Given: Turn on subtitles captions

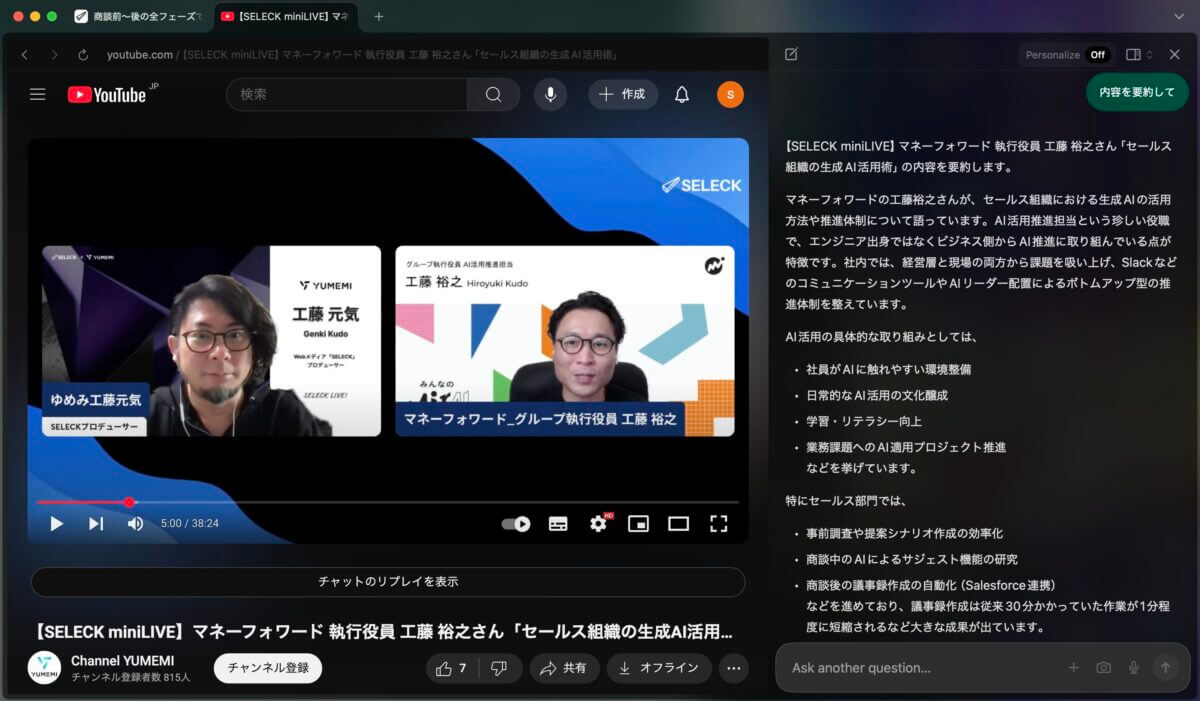Looking at the screenshot, I should coord(558,523).
